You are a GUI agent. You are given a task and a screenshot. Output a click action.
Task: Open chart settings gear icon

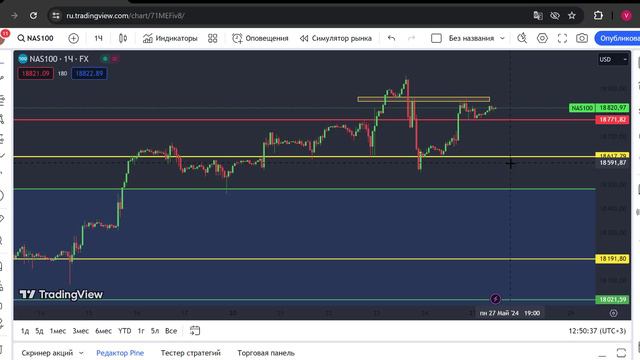pyautogui.click(x=542, y=38)
